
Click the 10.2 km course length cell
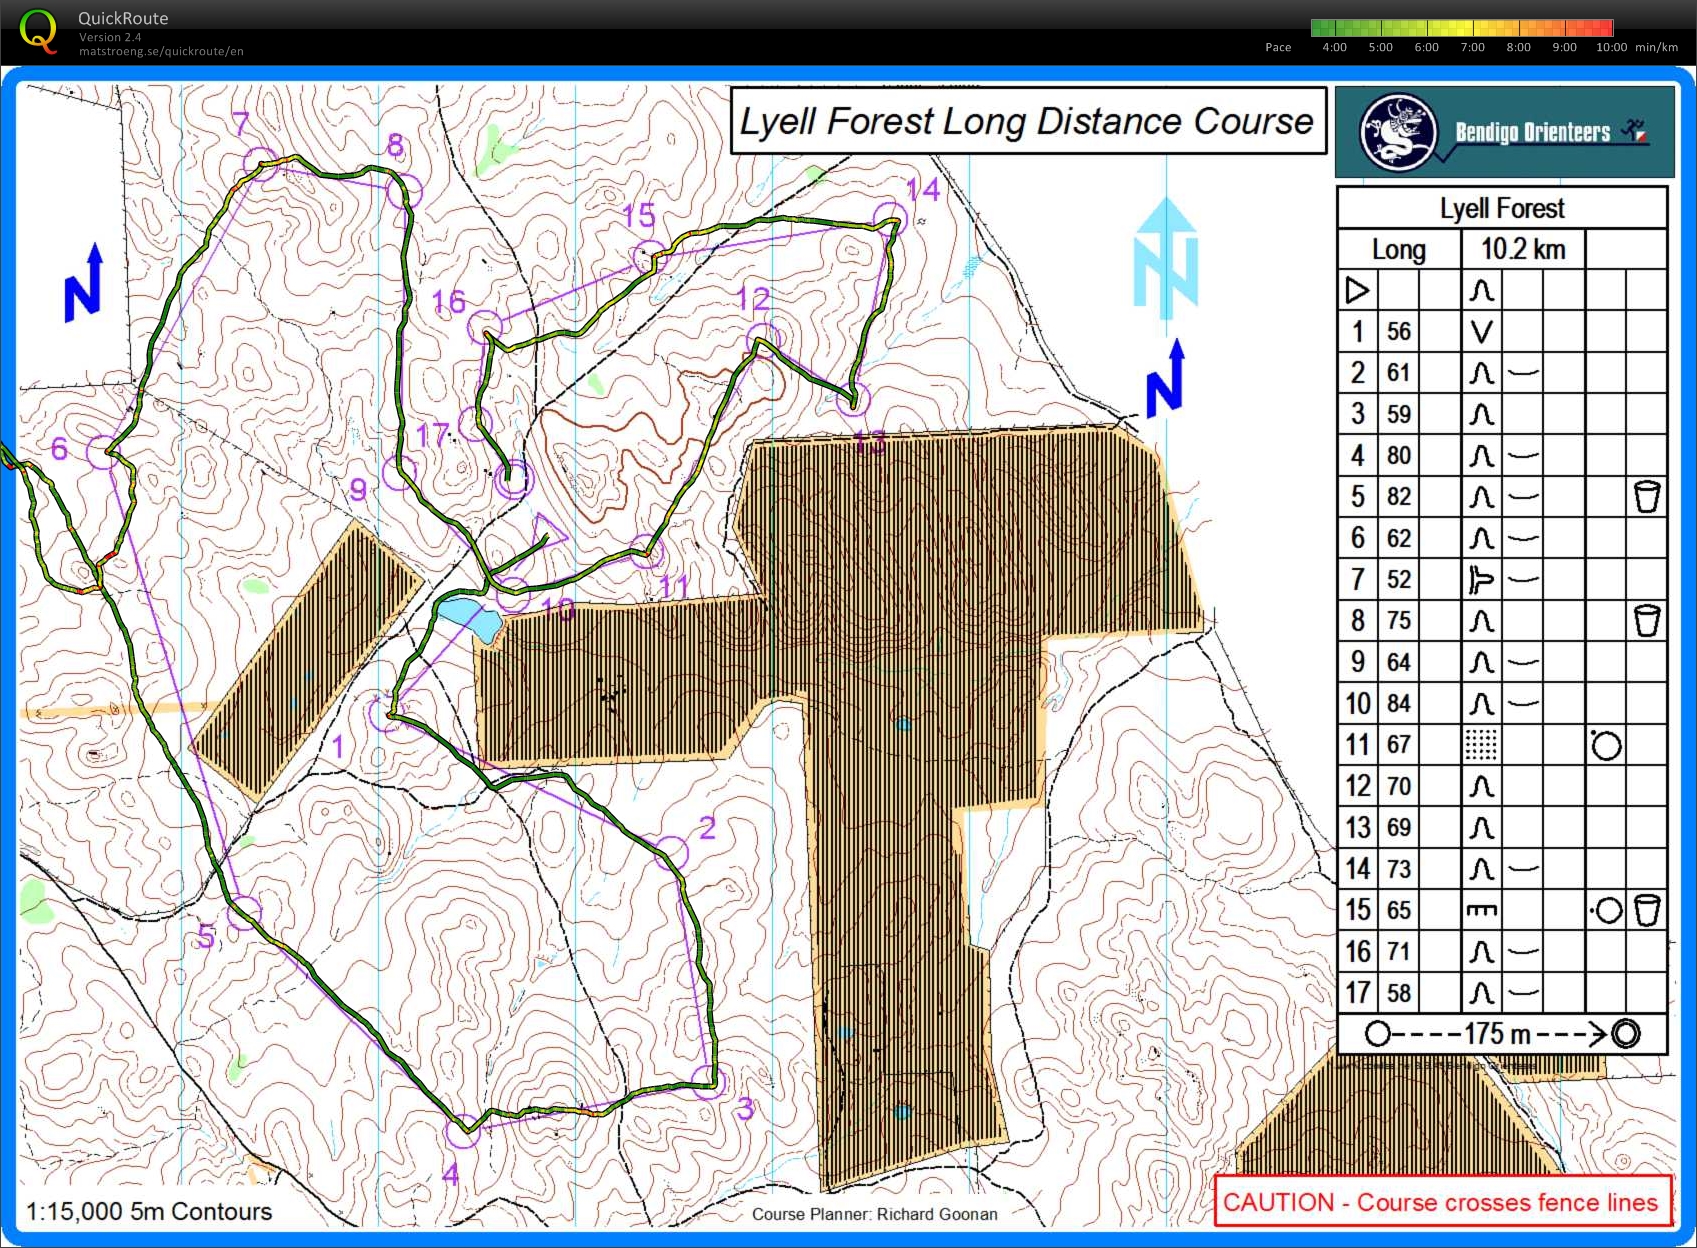[x=1522, y=249]
